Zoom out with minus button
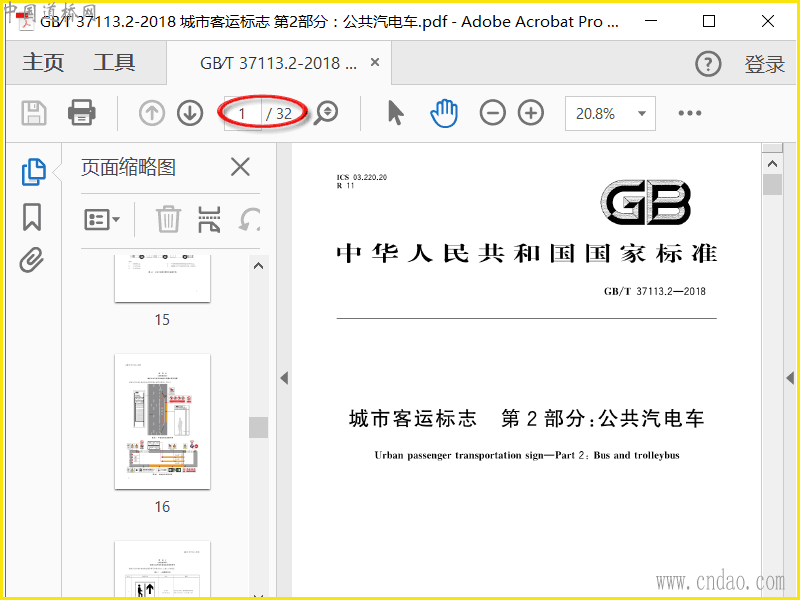The width and height of the screenshot is (800, 600). coord(492,113)
